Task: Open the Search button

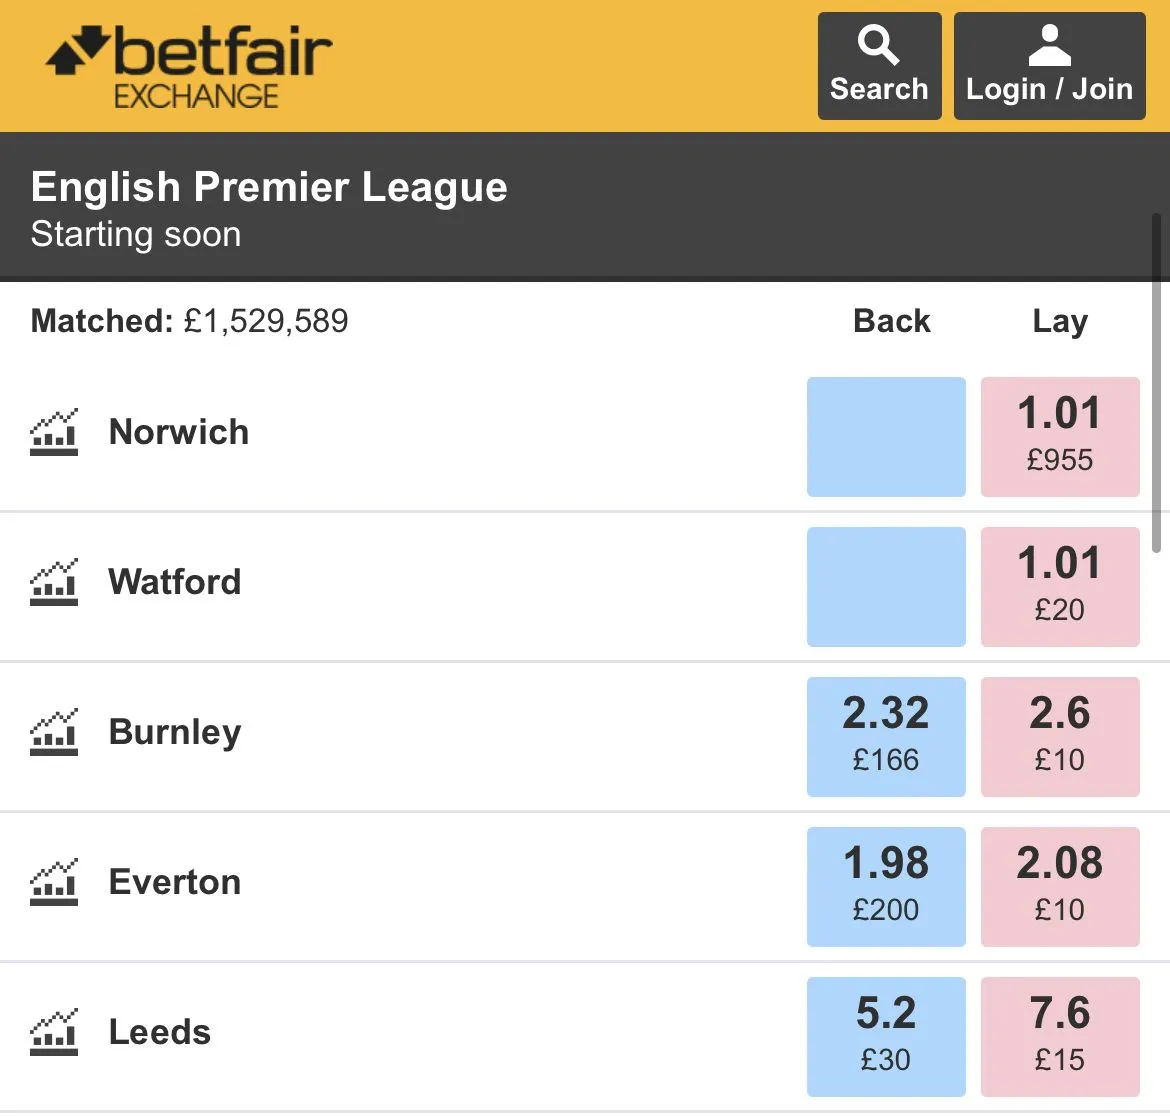Action: 879,66
